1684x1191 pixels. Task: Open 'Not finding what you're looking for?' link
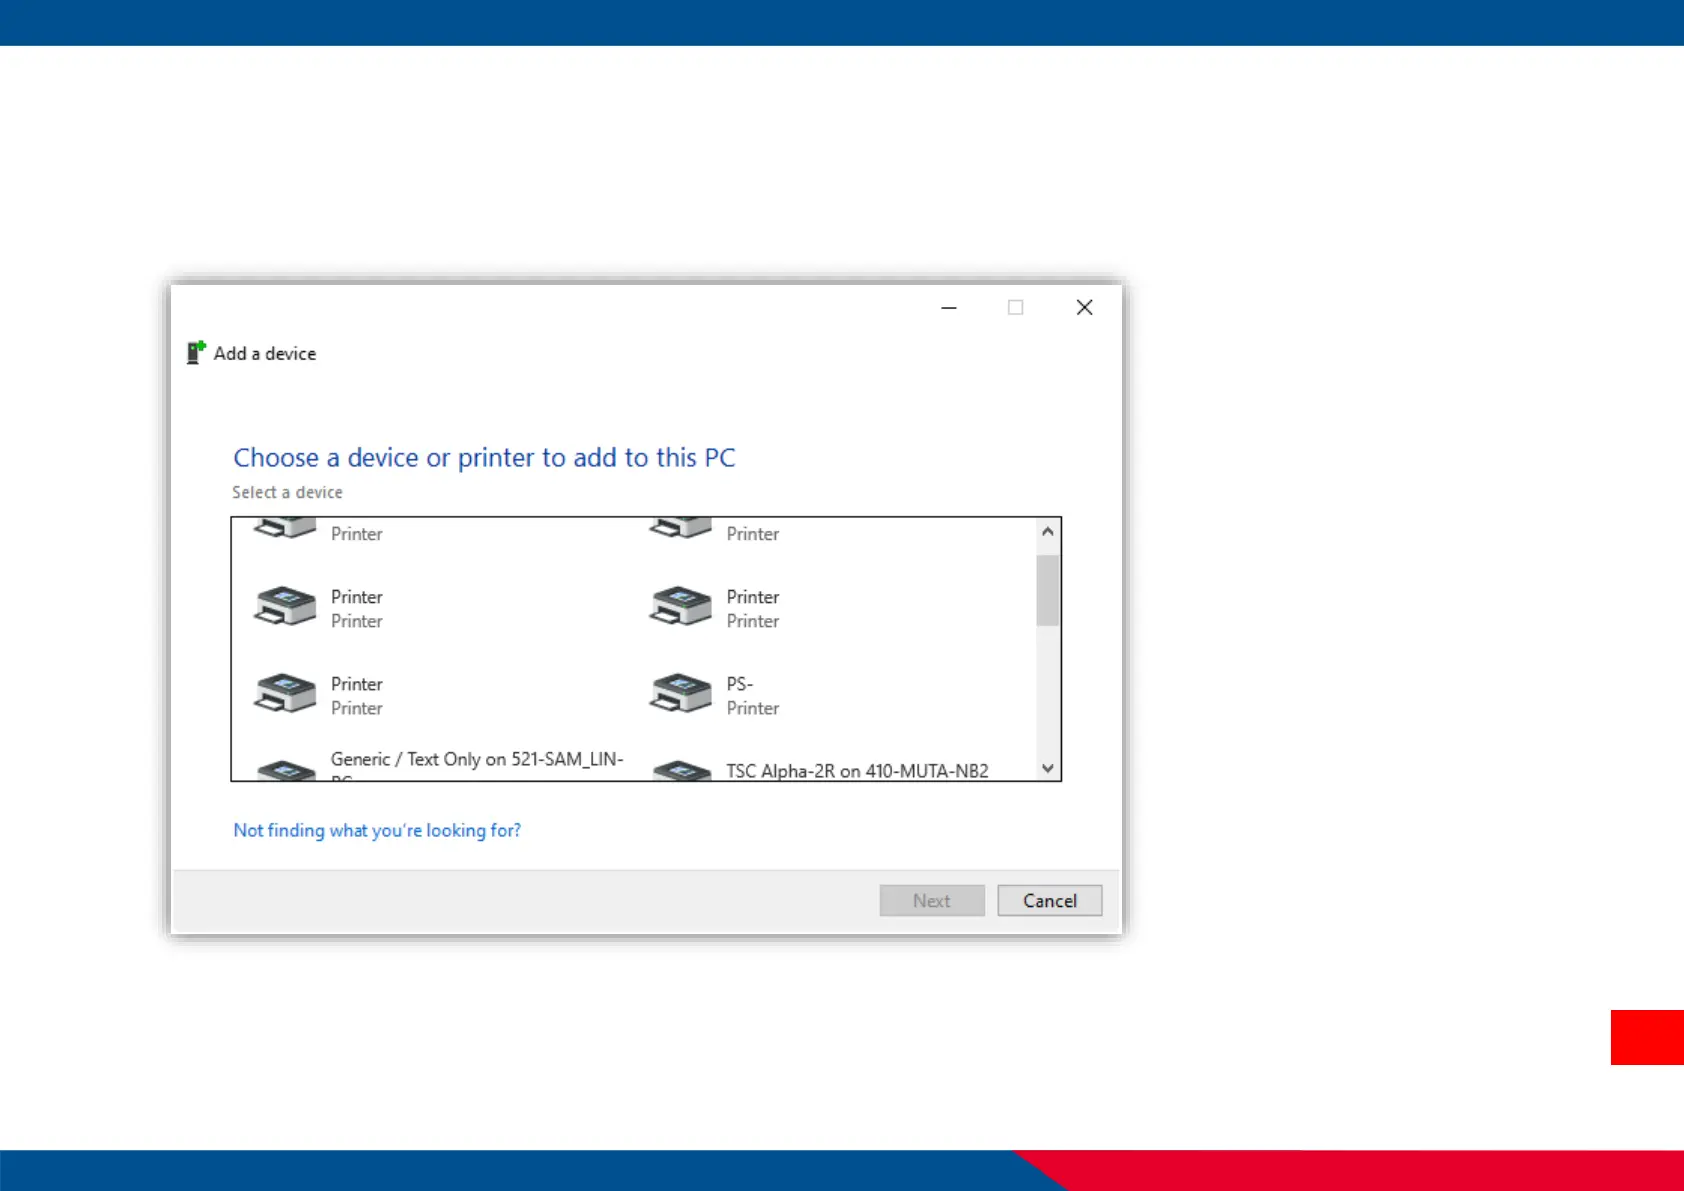377,830
